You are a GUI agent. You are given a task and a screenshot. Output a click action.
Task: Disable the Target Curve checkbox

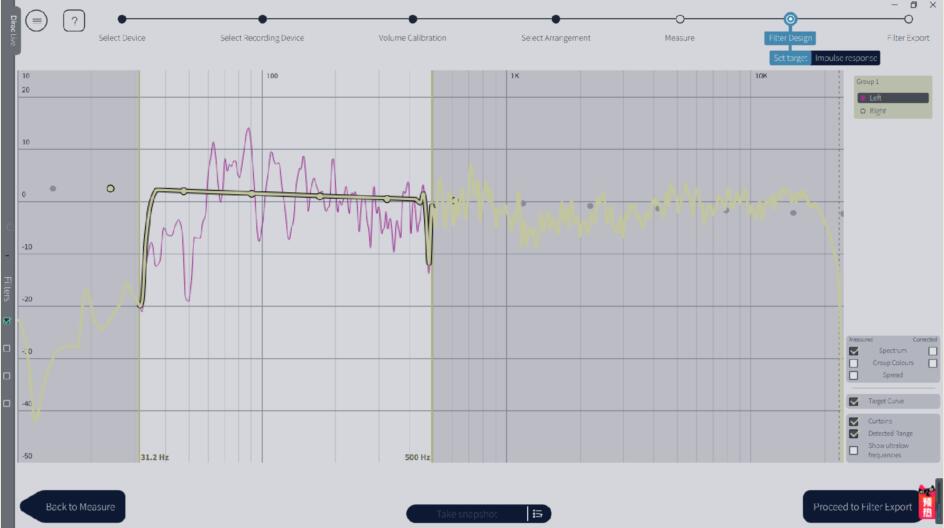[x=854, y=401]
